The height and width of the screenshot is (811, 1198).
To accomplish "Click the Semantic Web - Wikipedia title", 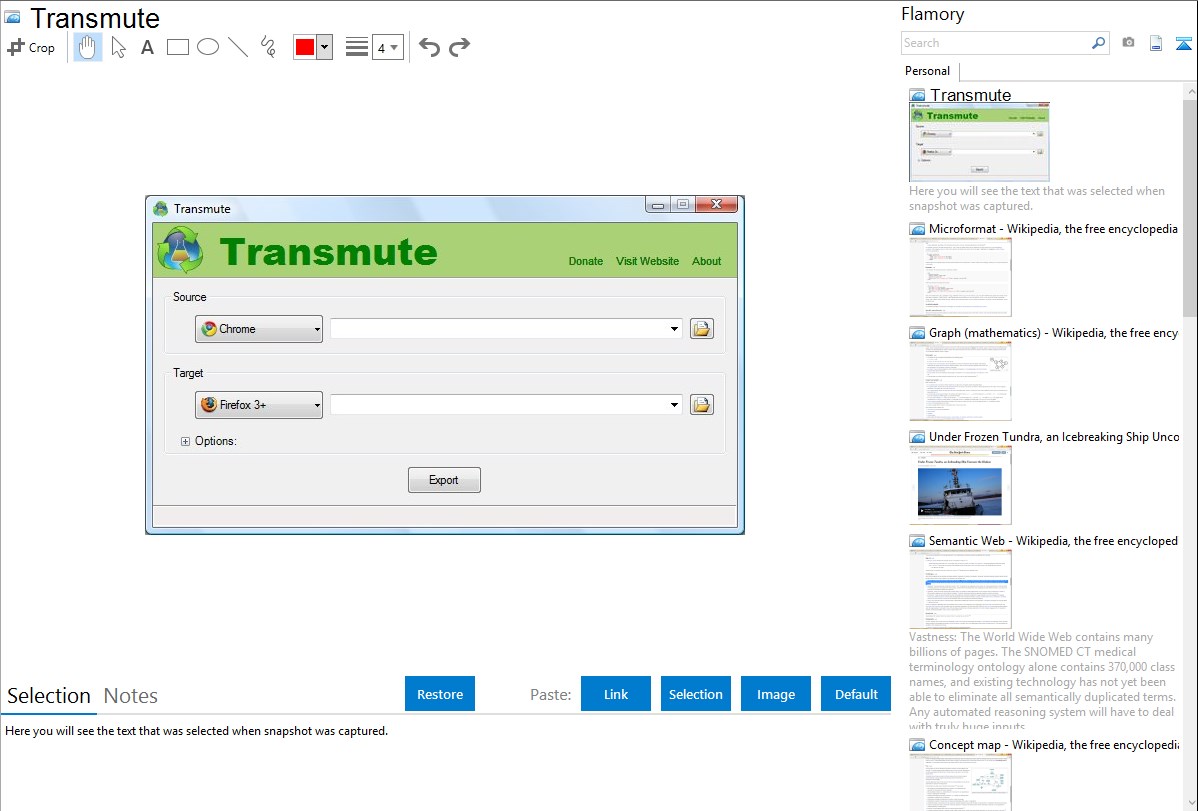I will coord(1053,540).
